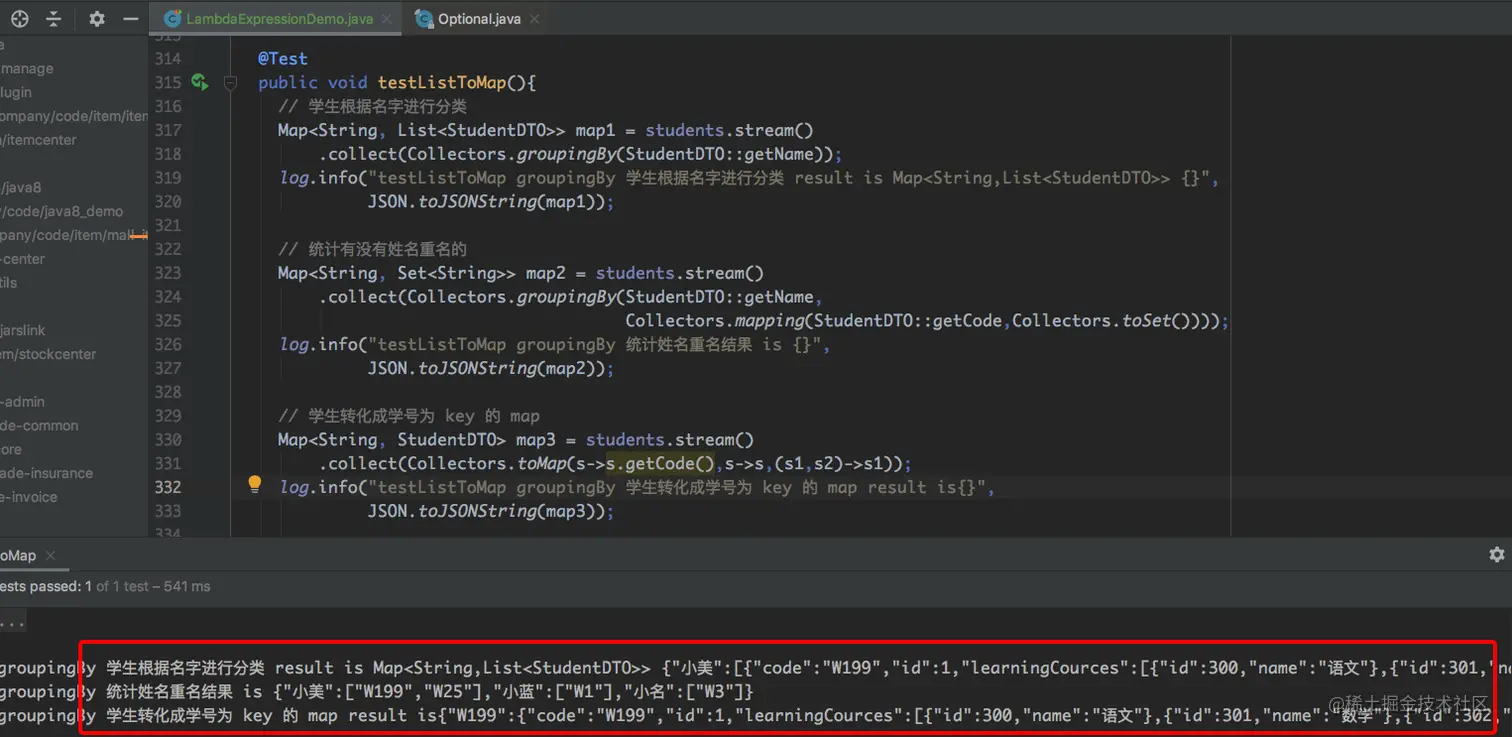Hide the project panel with the minus icon
Image resolution: width=1512 pixels, height=737 pixels.
coord(131,19)
